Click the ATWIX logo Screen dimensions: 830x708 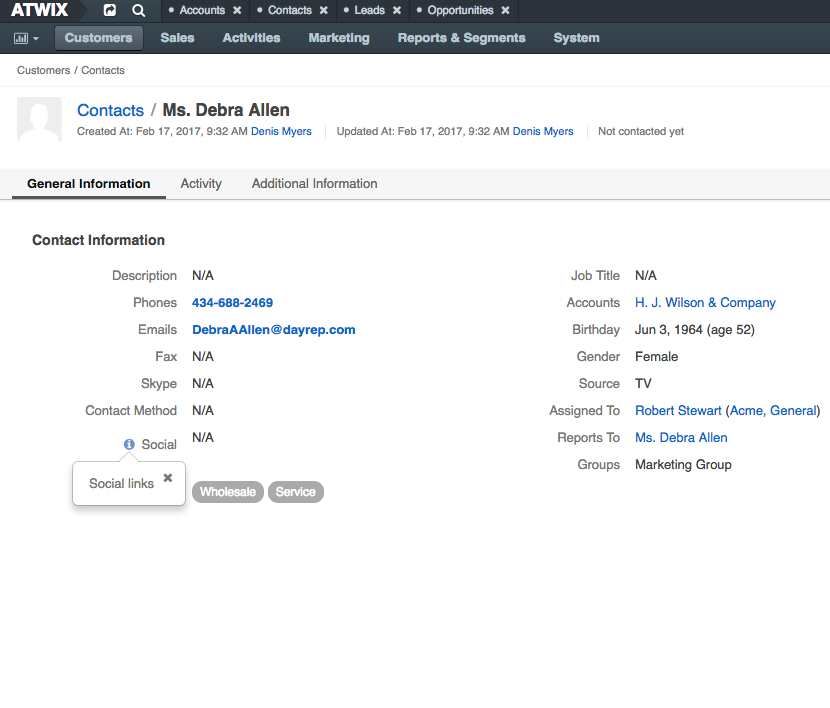pyautogui.click(x=39, y=10)
